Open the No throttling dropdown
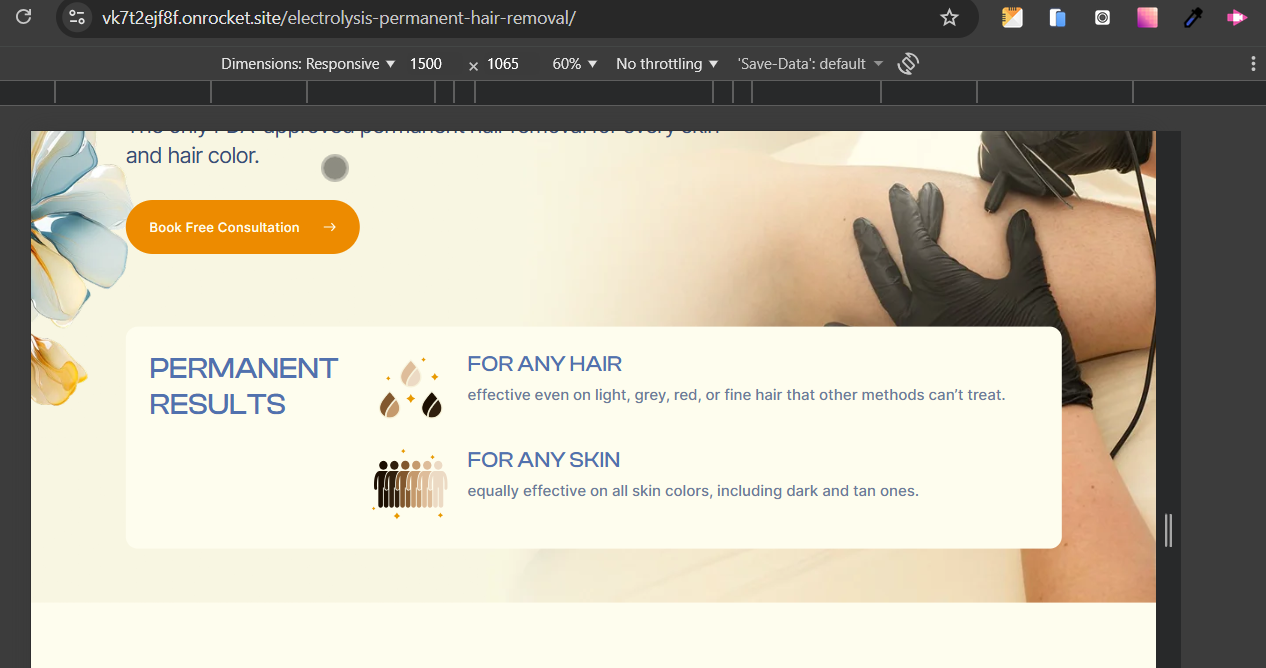Image resolution: width=1266 pixels, height=668 pixels. click(x=667, y=64)
